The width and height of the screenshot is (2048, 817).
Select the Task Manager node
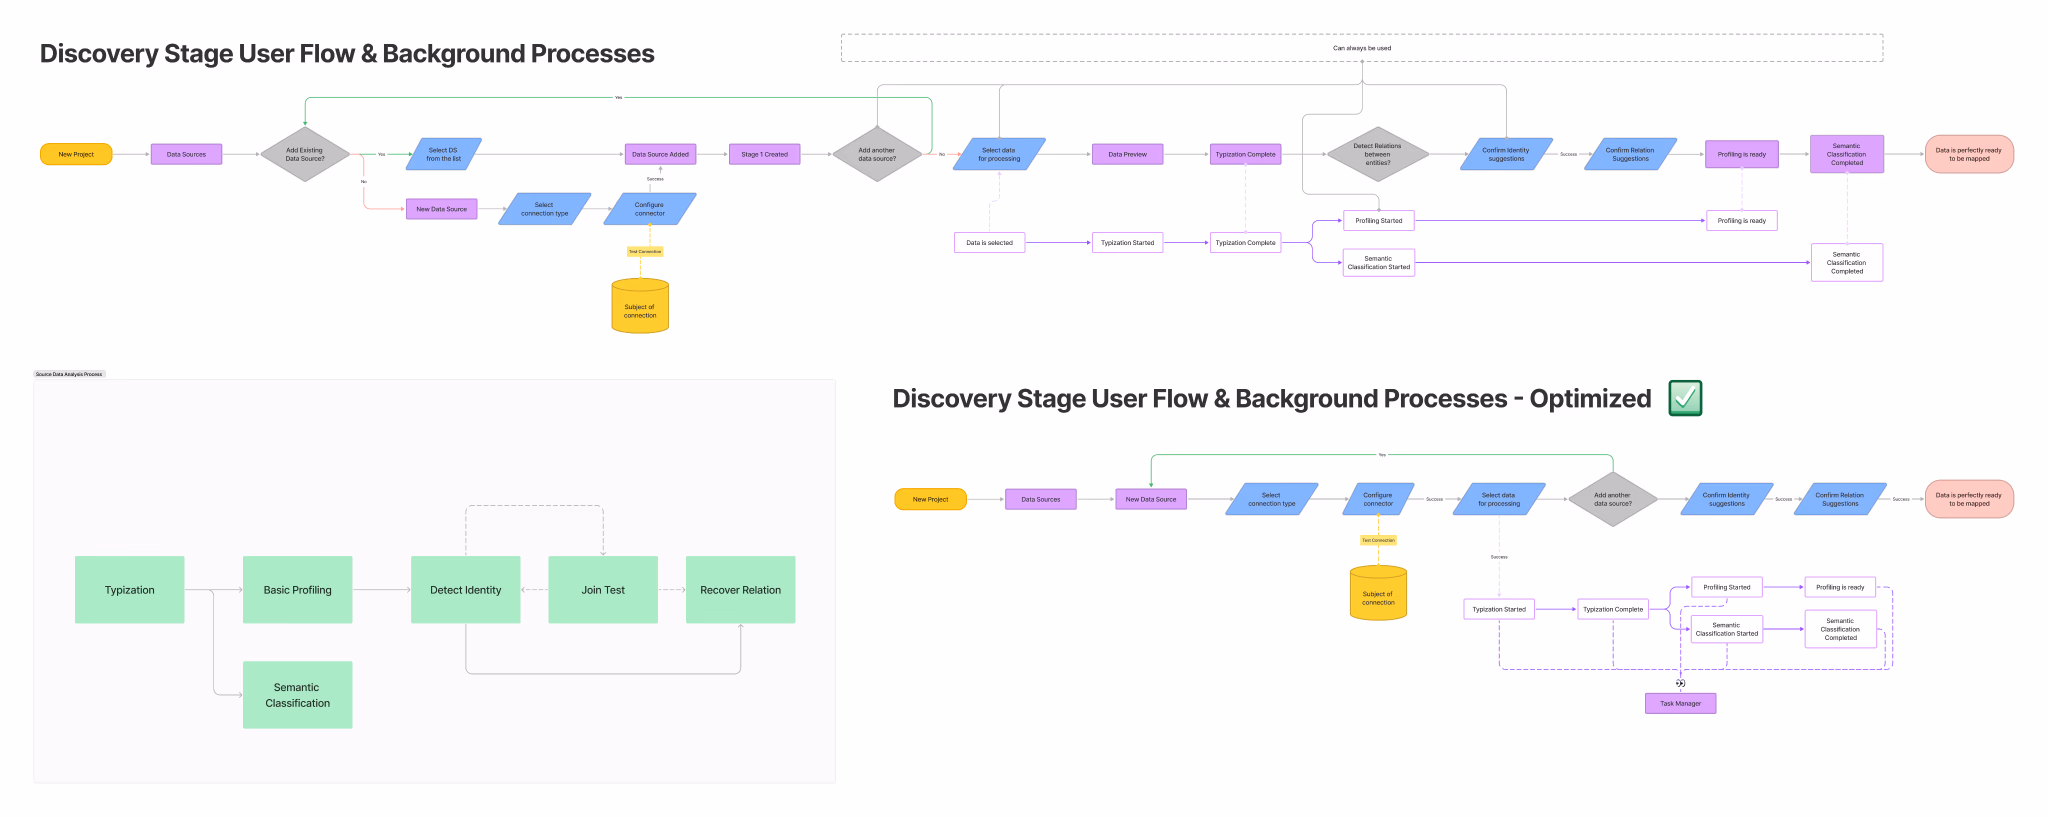(1680, 704)
